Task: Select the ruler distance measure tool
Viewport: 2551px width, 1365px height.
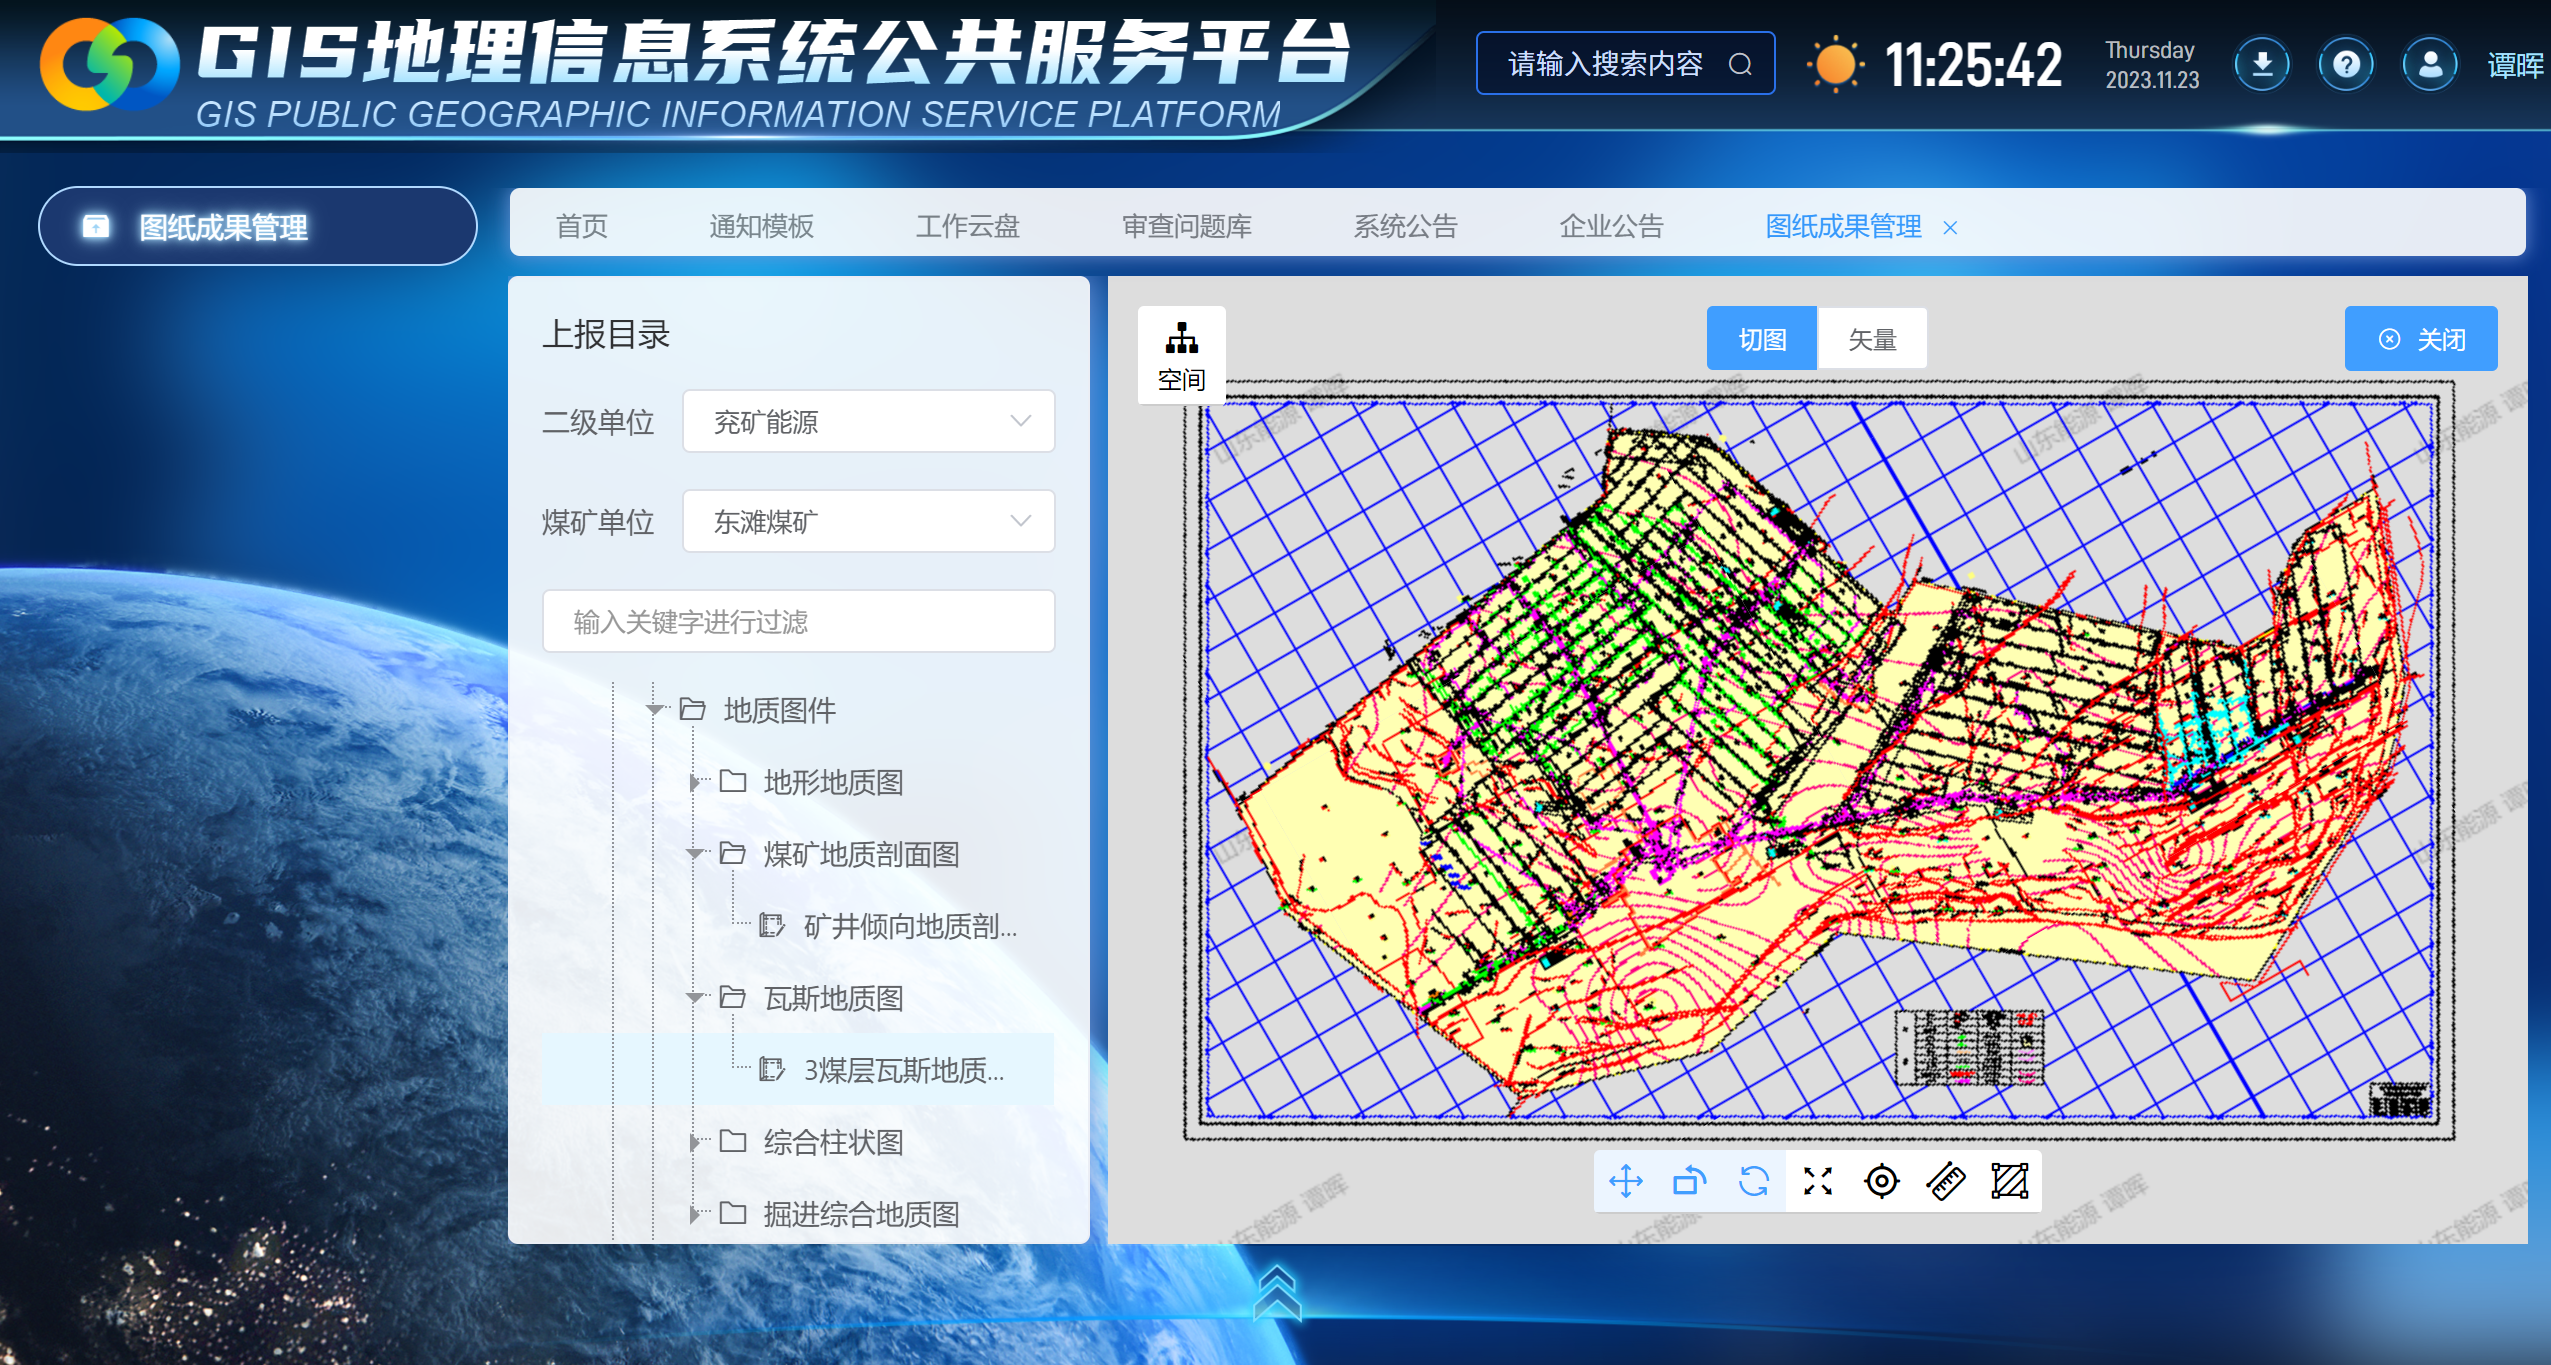Action: (1945, 1181)
